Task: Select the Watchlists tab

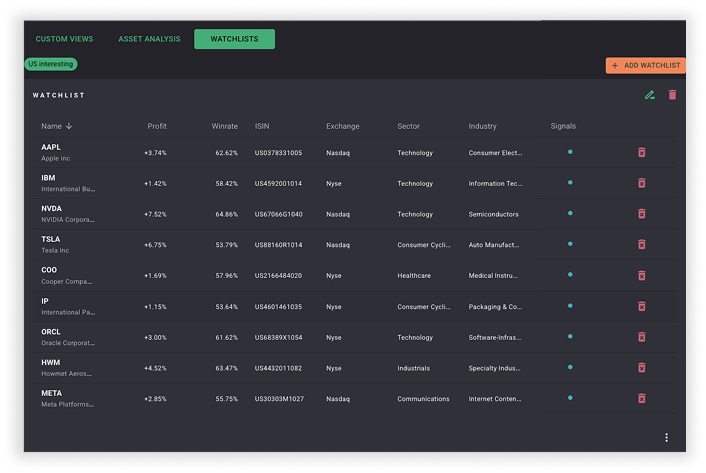Action: (234, 39)
